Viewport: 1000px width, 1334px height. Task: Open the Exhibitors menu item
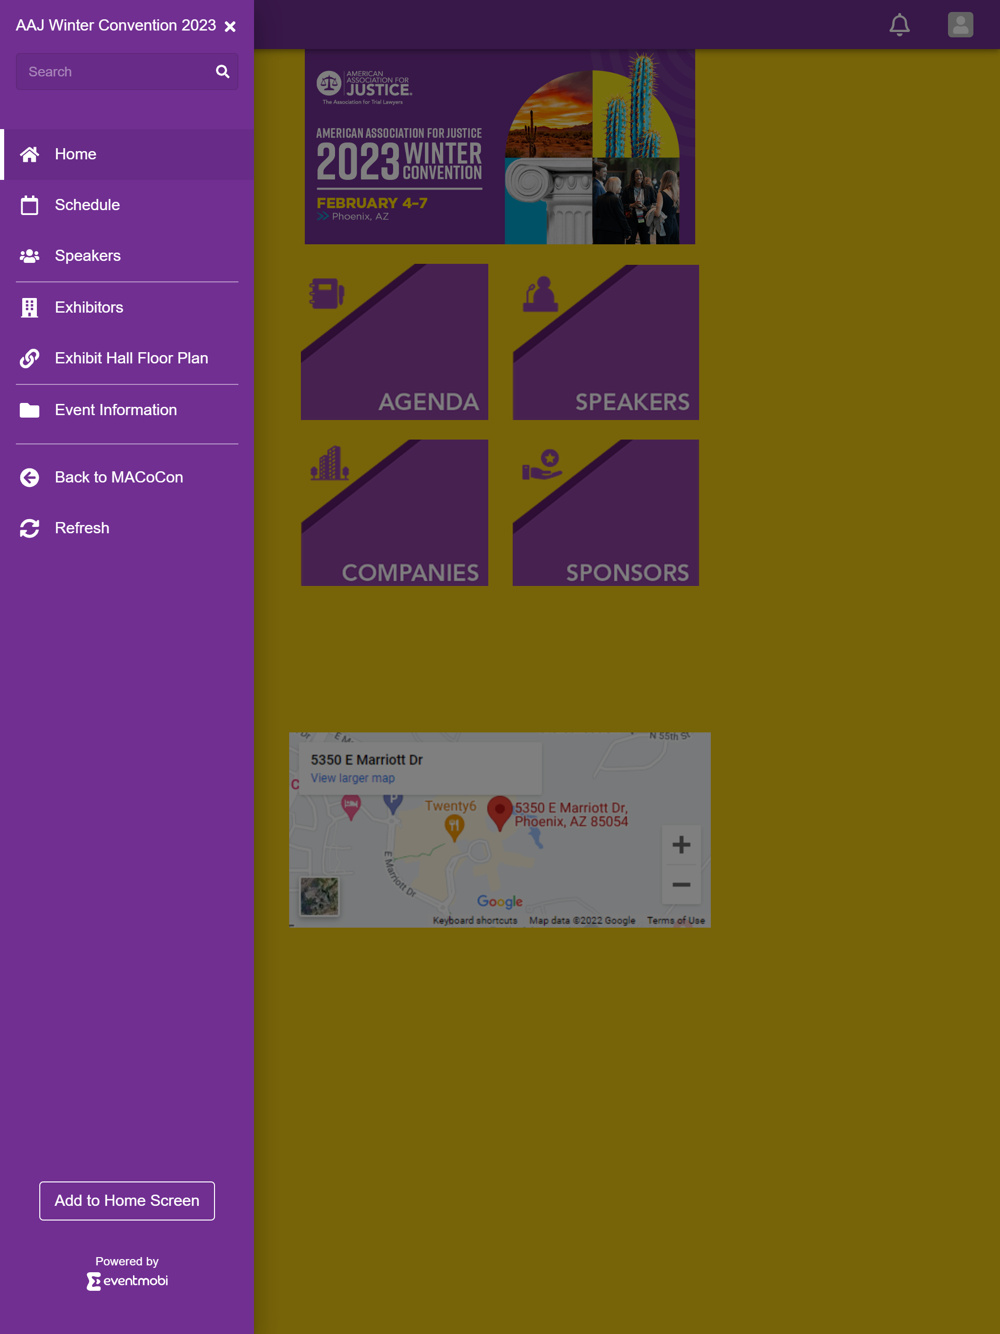[x=127, y=308]
